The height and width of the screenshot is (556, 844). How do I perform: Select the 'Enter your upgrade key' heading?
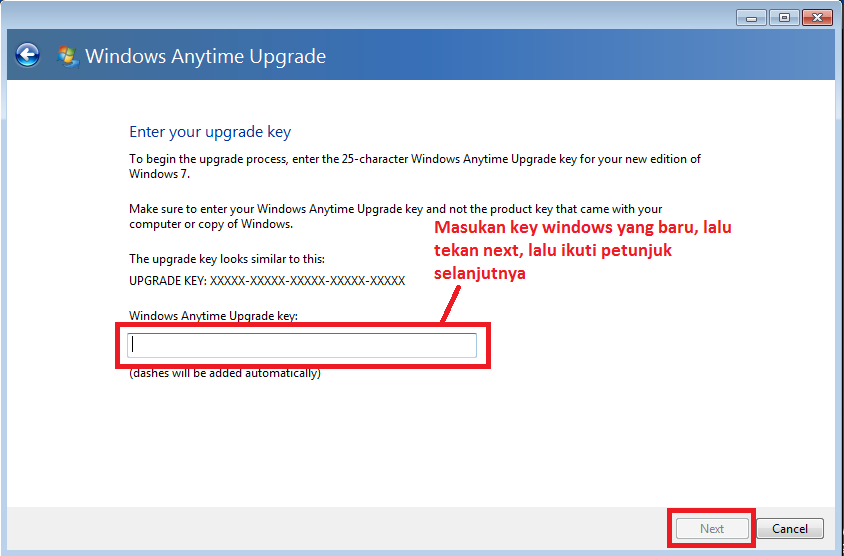click(210, 132)
